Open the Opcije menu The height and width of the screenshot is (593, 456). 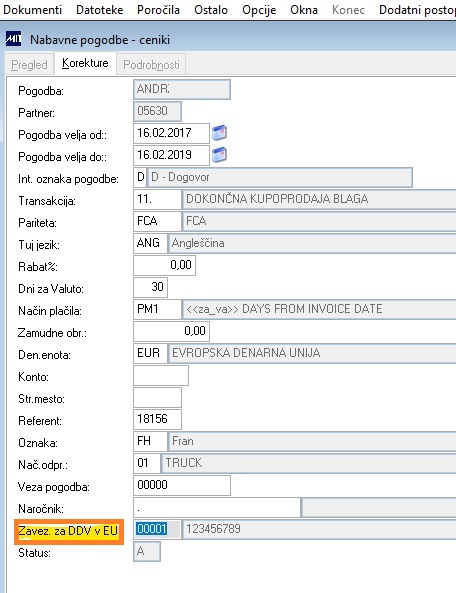coord(259,10)
